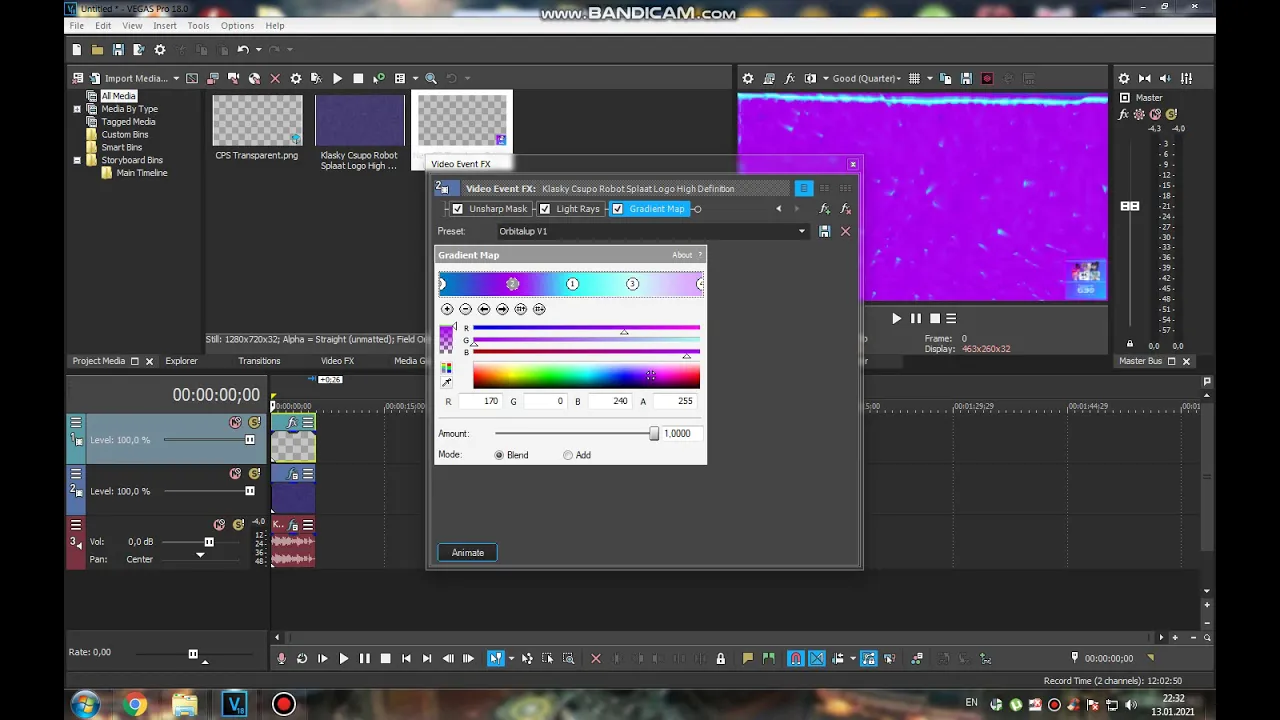
Task: Save project with the floppy disk icon in main toolbar
Action: pos(118,50)
